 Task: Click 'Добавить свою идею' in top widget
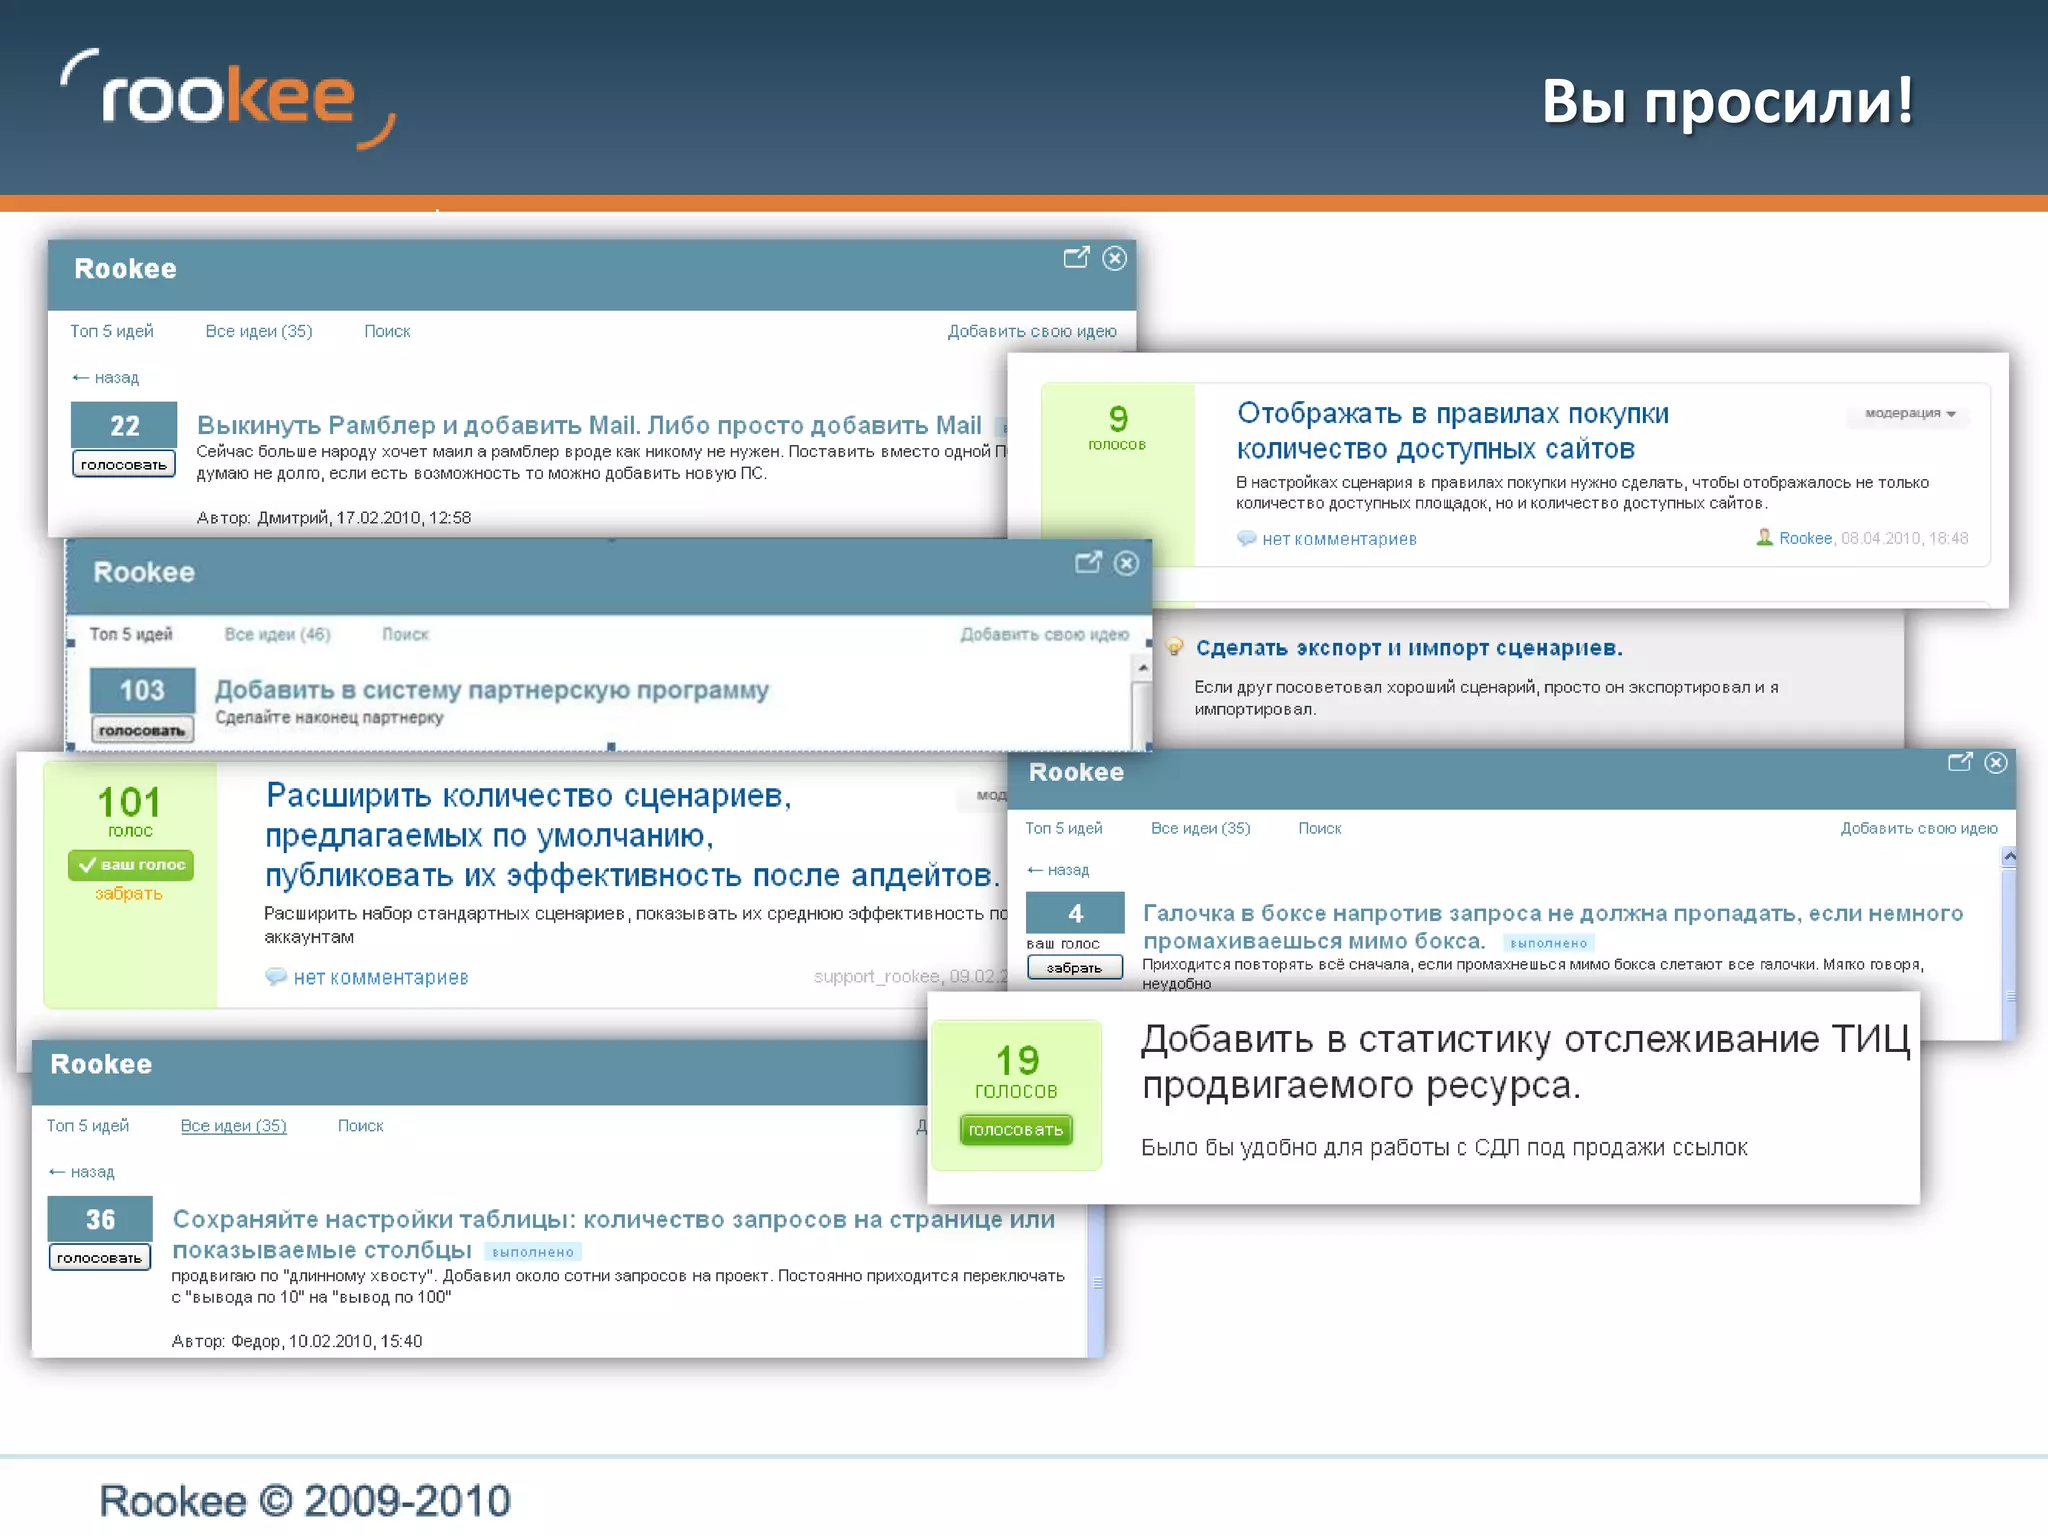[x=1032, y=331]
